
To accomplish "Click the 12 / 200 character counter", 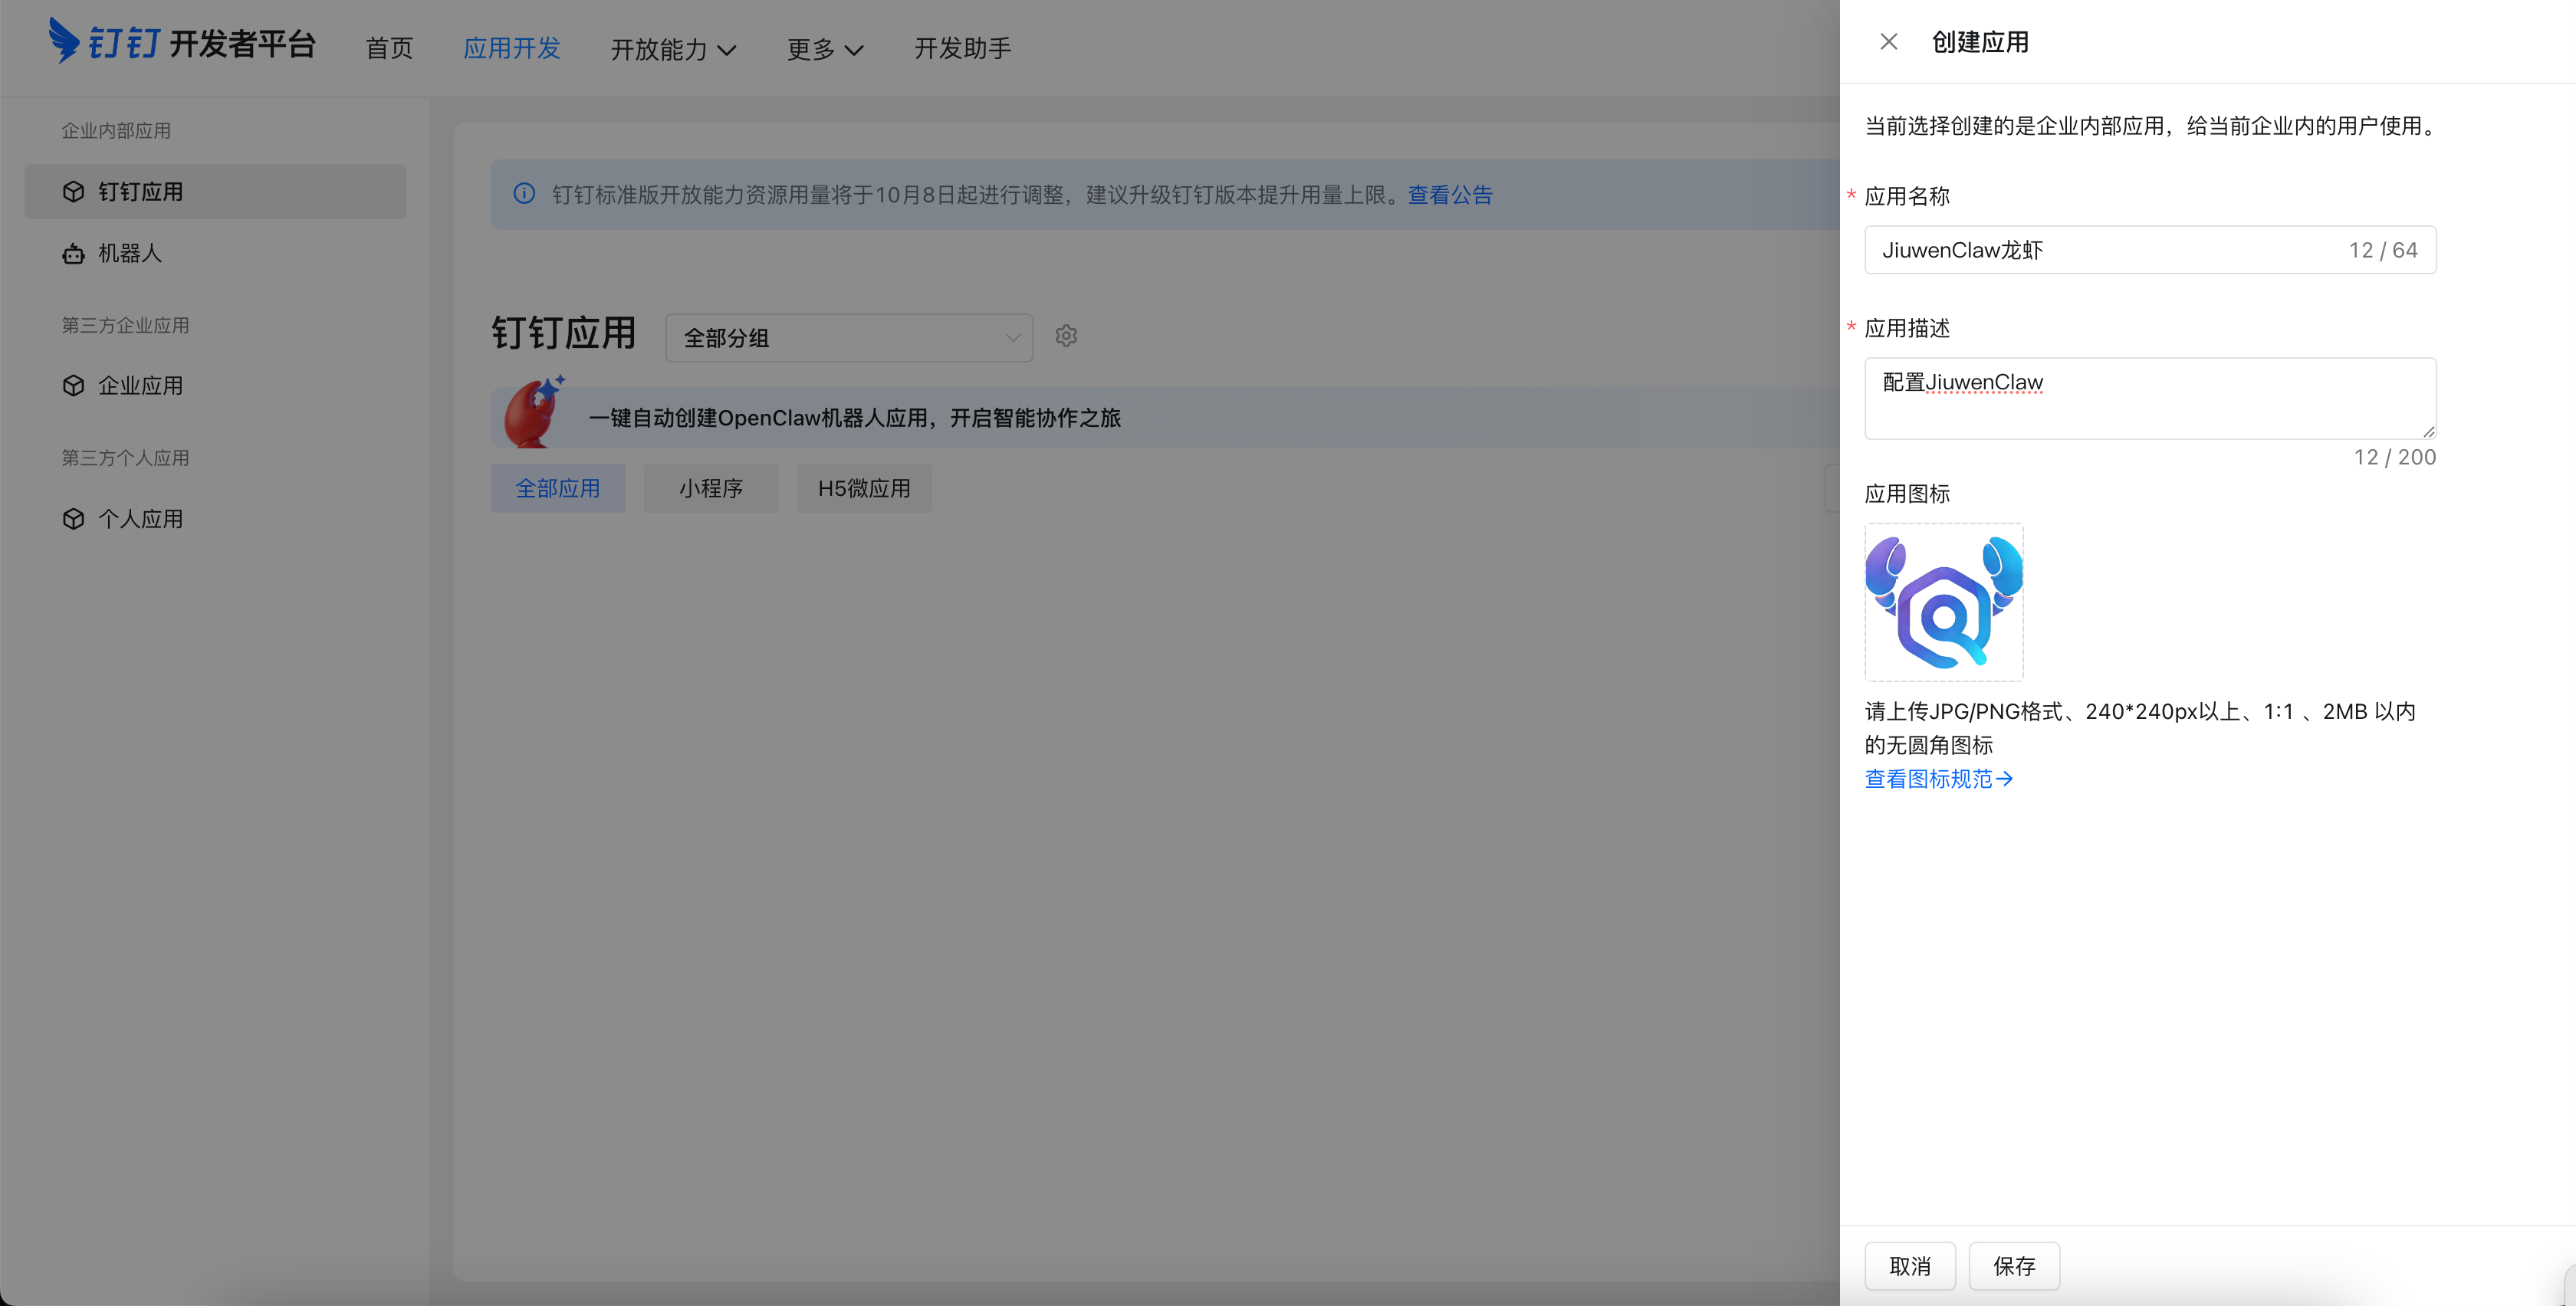I will (2394, 457).
